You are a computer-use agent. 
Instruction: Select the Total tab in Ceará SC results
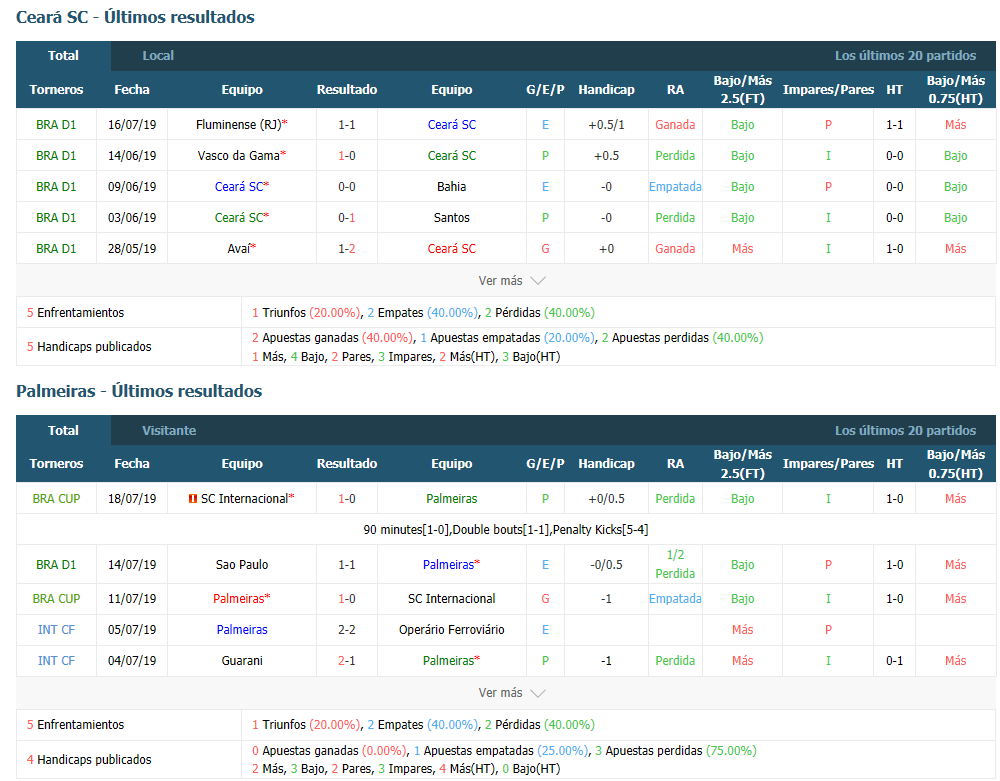pyautogui.click(x=63, y=55)
